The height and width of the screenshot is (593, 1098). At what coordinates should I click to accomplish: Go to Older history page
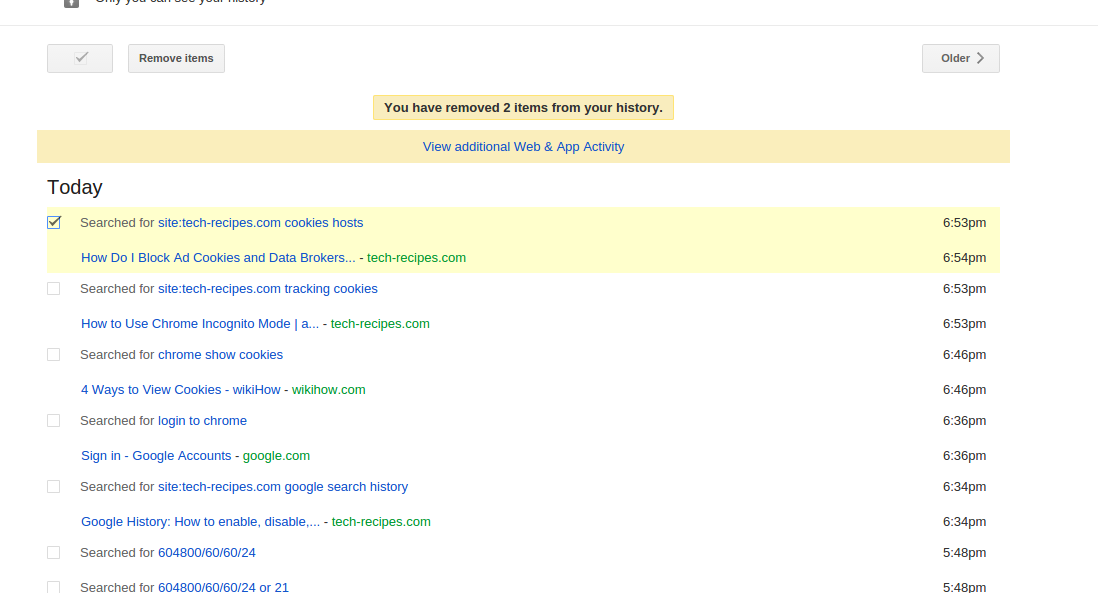pos(960,58)
